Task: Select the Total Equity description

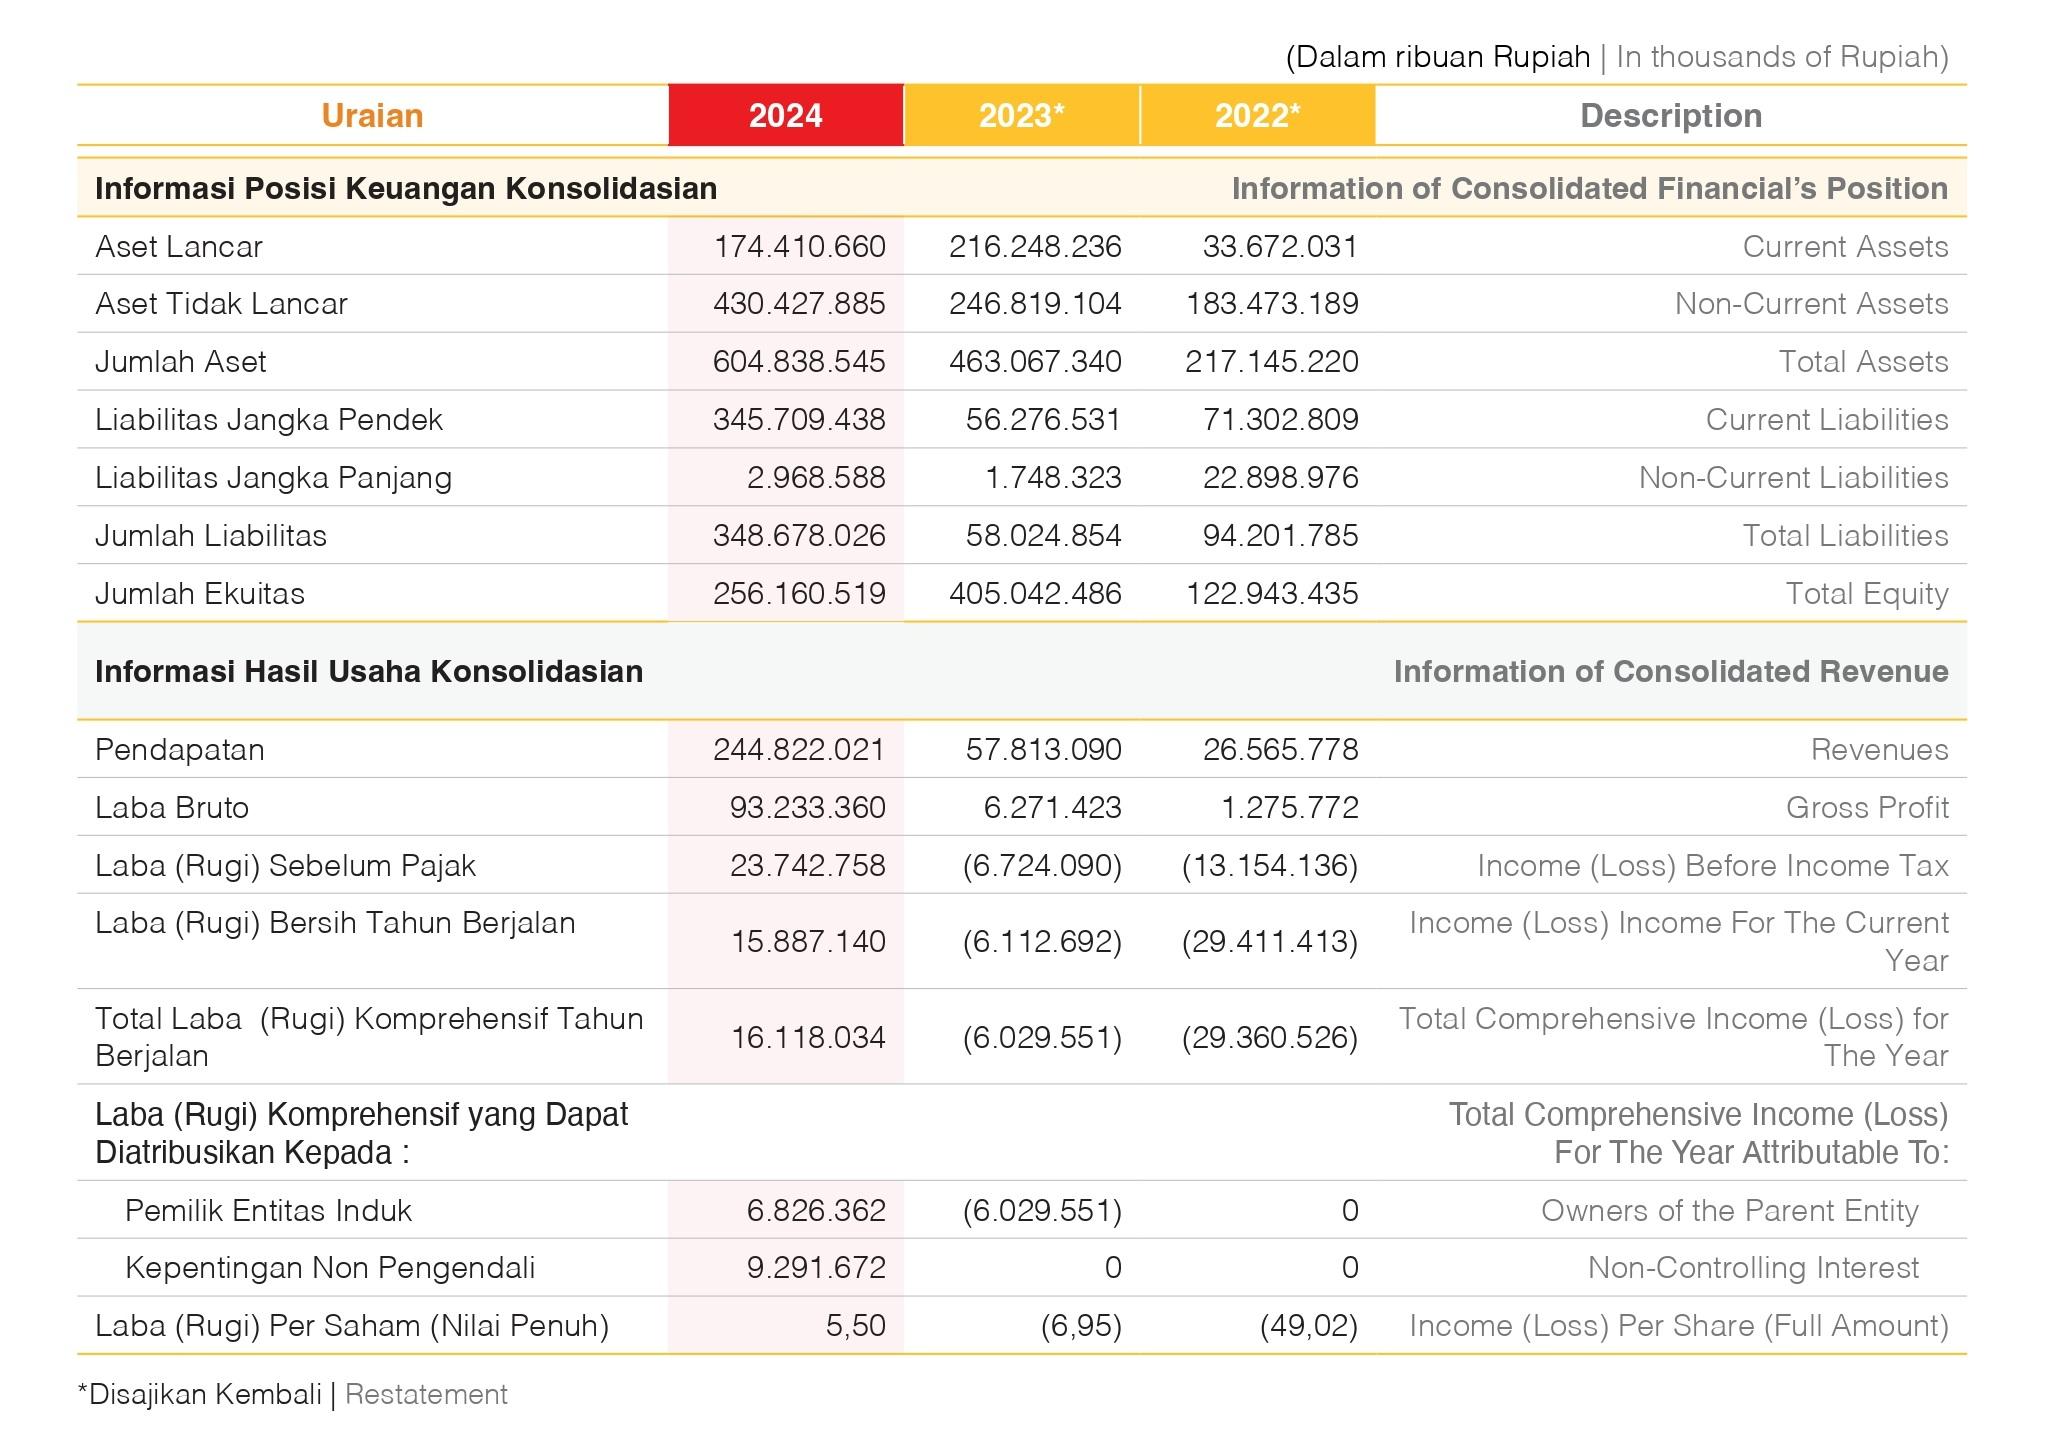Action: 1867,594
